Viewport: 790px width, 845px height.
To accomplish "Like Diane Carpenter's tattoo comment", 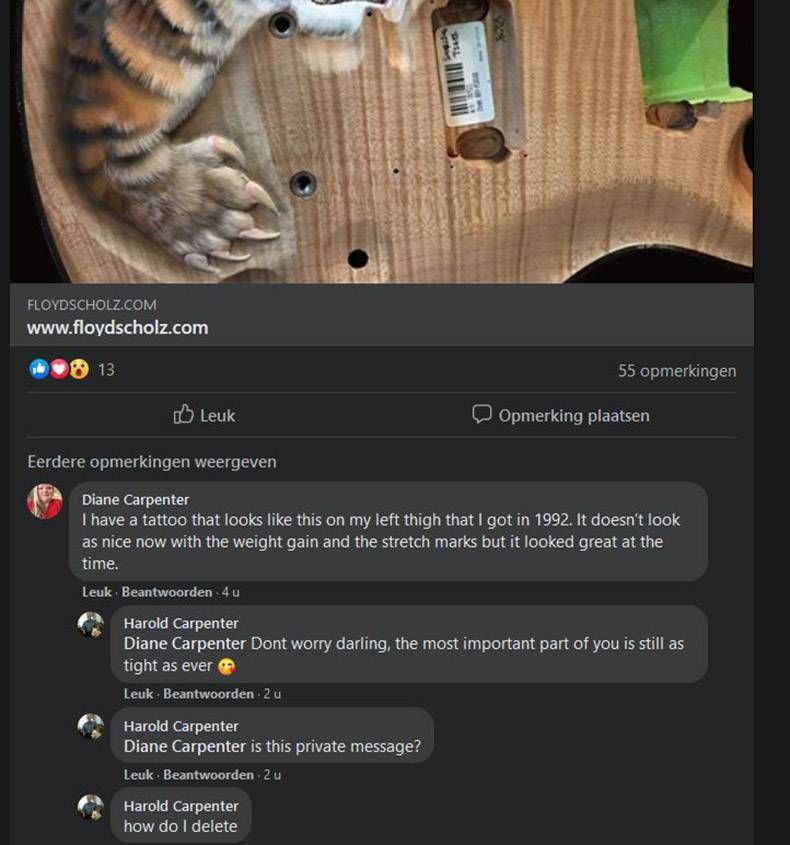I will (x=96, y=592).
